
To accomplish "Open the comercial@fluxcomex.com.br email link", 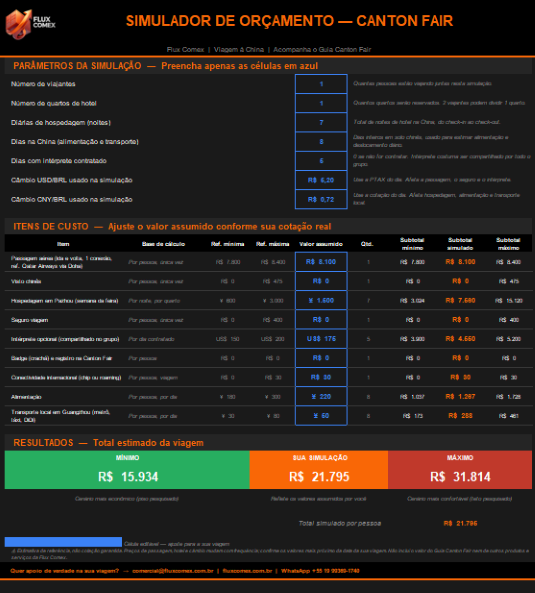I will 173,571.
